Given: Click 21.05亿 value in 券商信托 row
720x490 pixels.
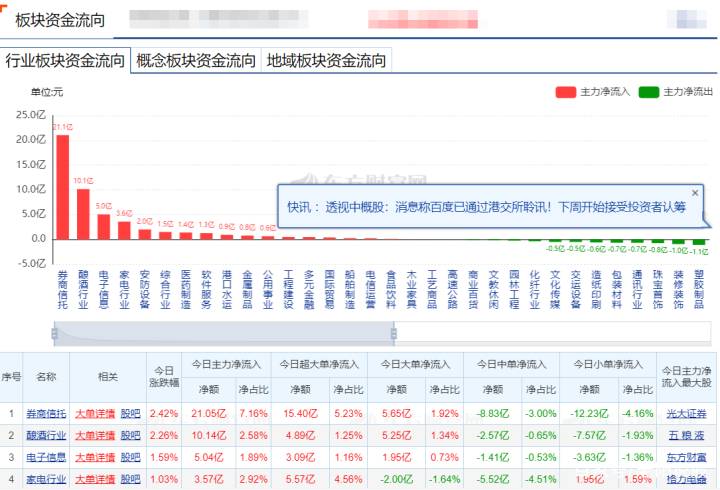Looking at the screenshot, I should point(209,413).
